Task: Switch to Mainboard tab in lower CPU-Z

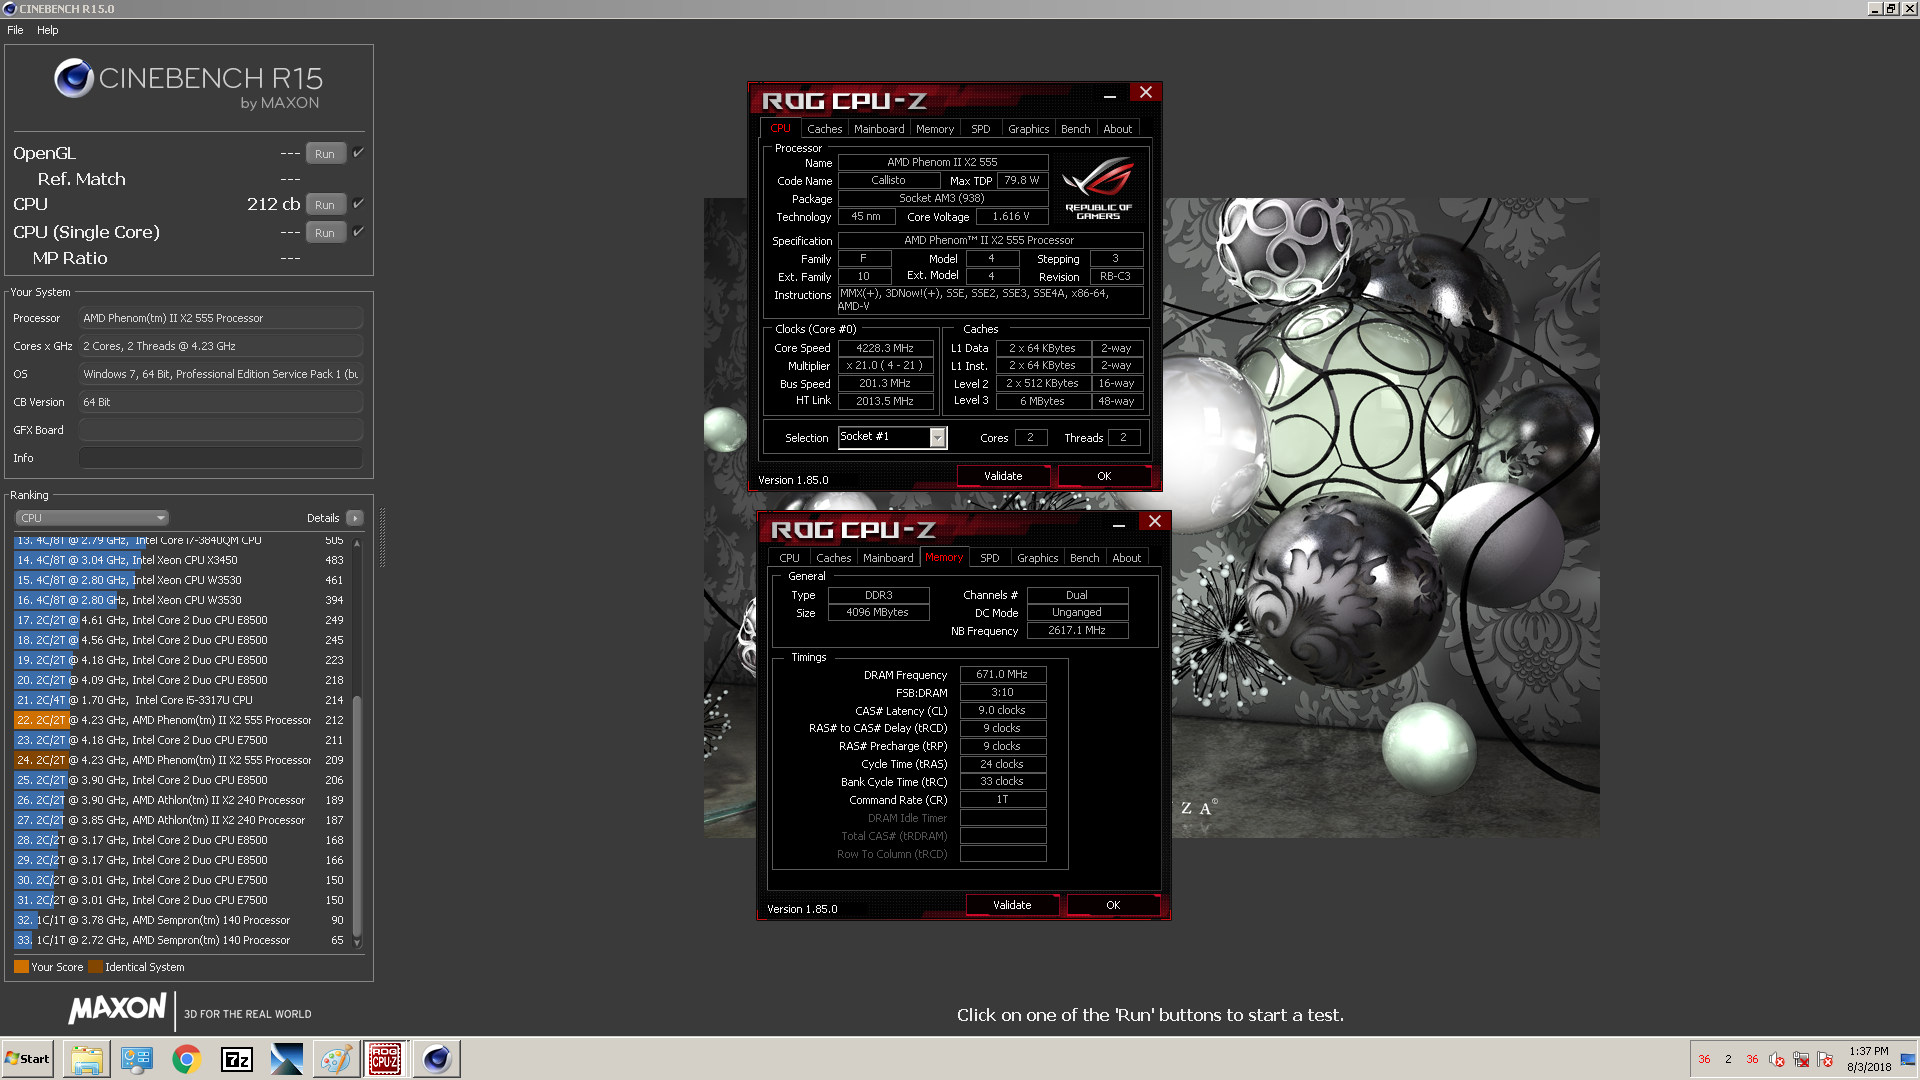Action: (888, 558)
